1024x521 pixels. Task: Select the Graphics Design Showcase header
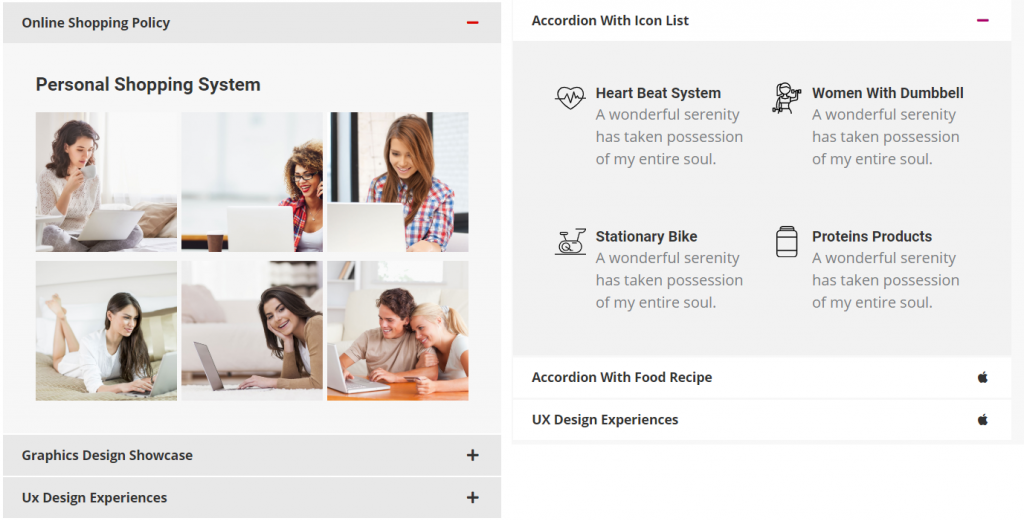pyautogui.click(x=252, y=455)
